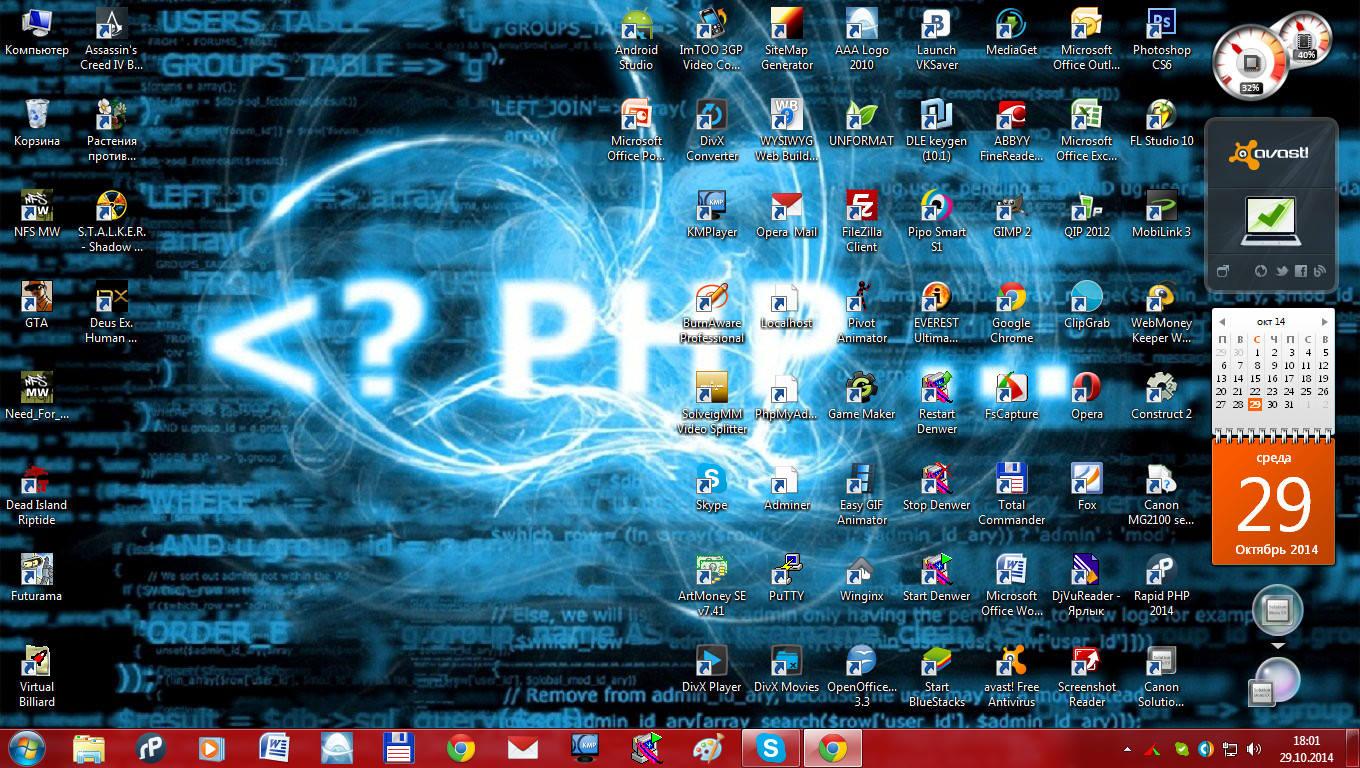Viewport: 1360px width, 768px height.
Task: Open the taskbar clock showing 18:01
Action: 1306,748
